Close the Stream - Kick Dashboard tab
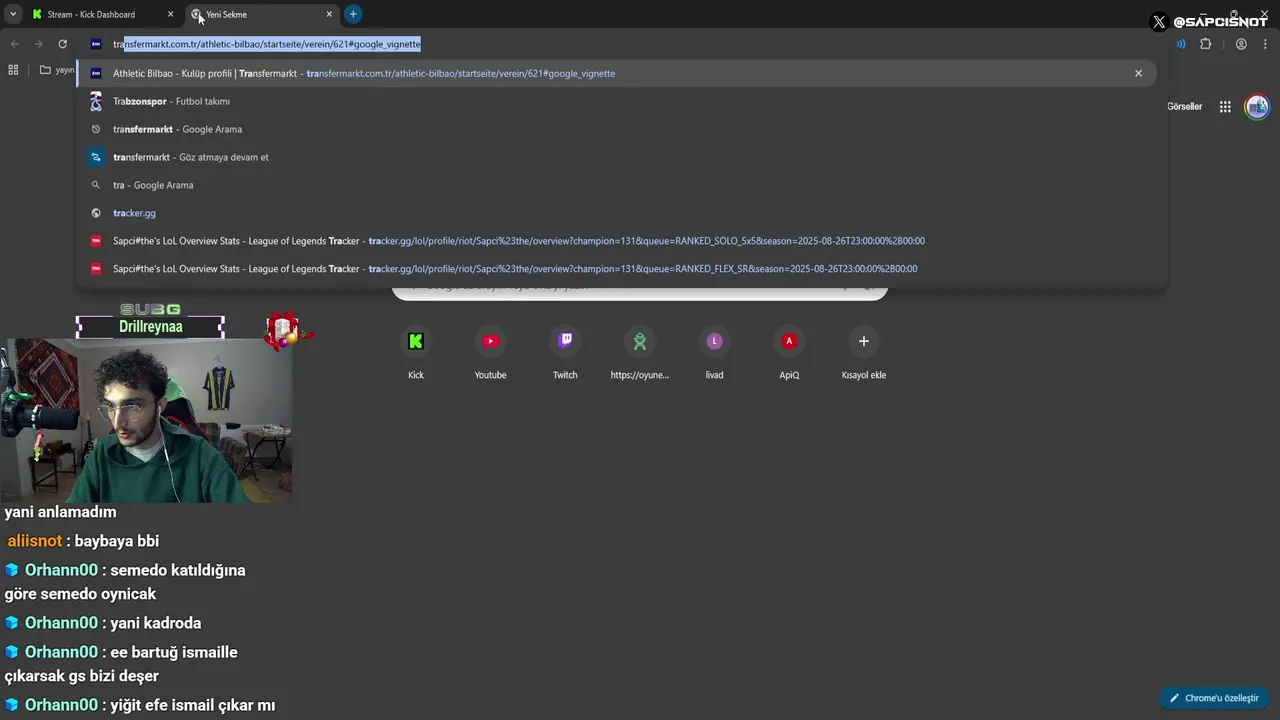 [170, 14]
